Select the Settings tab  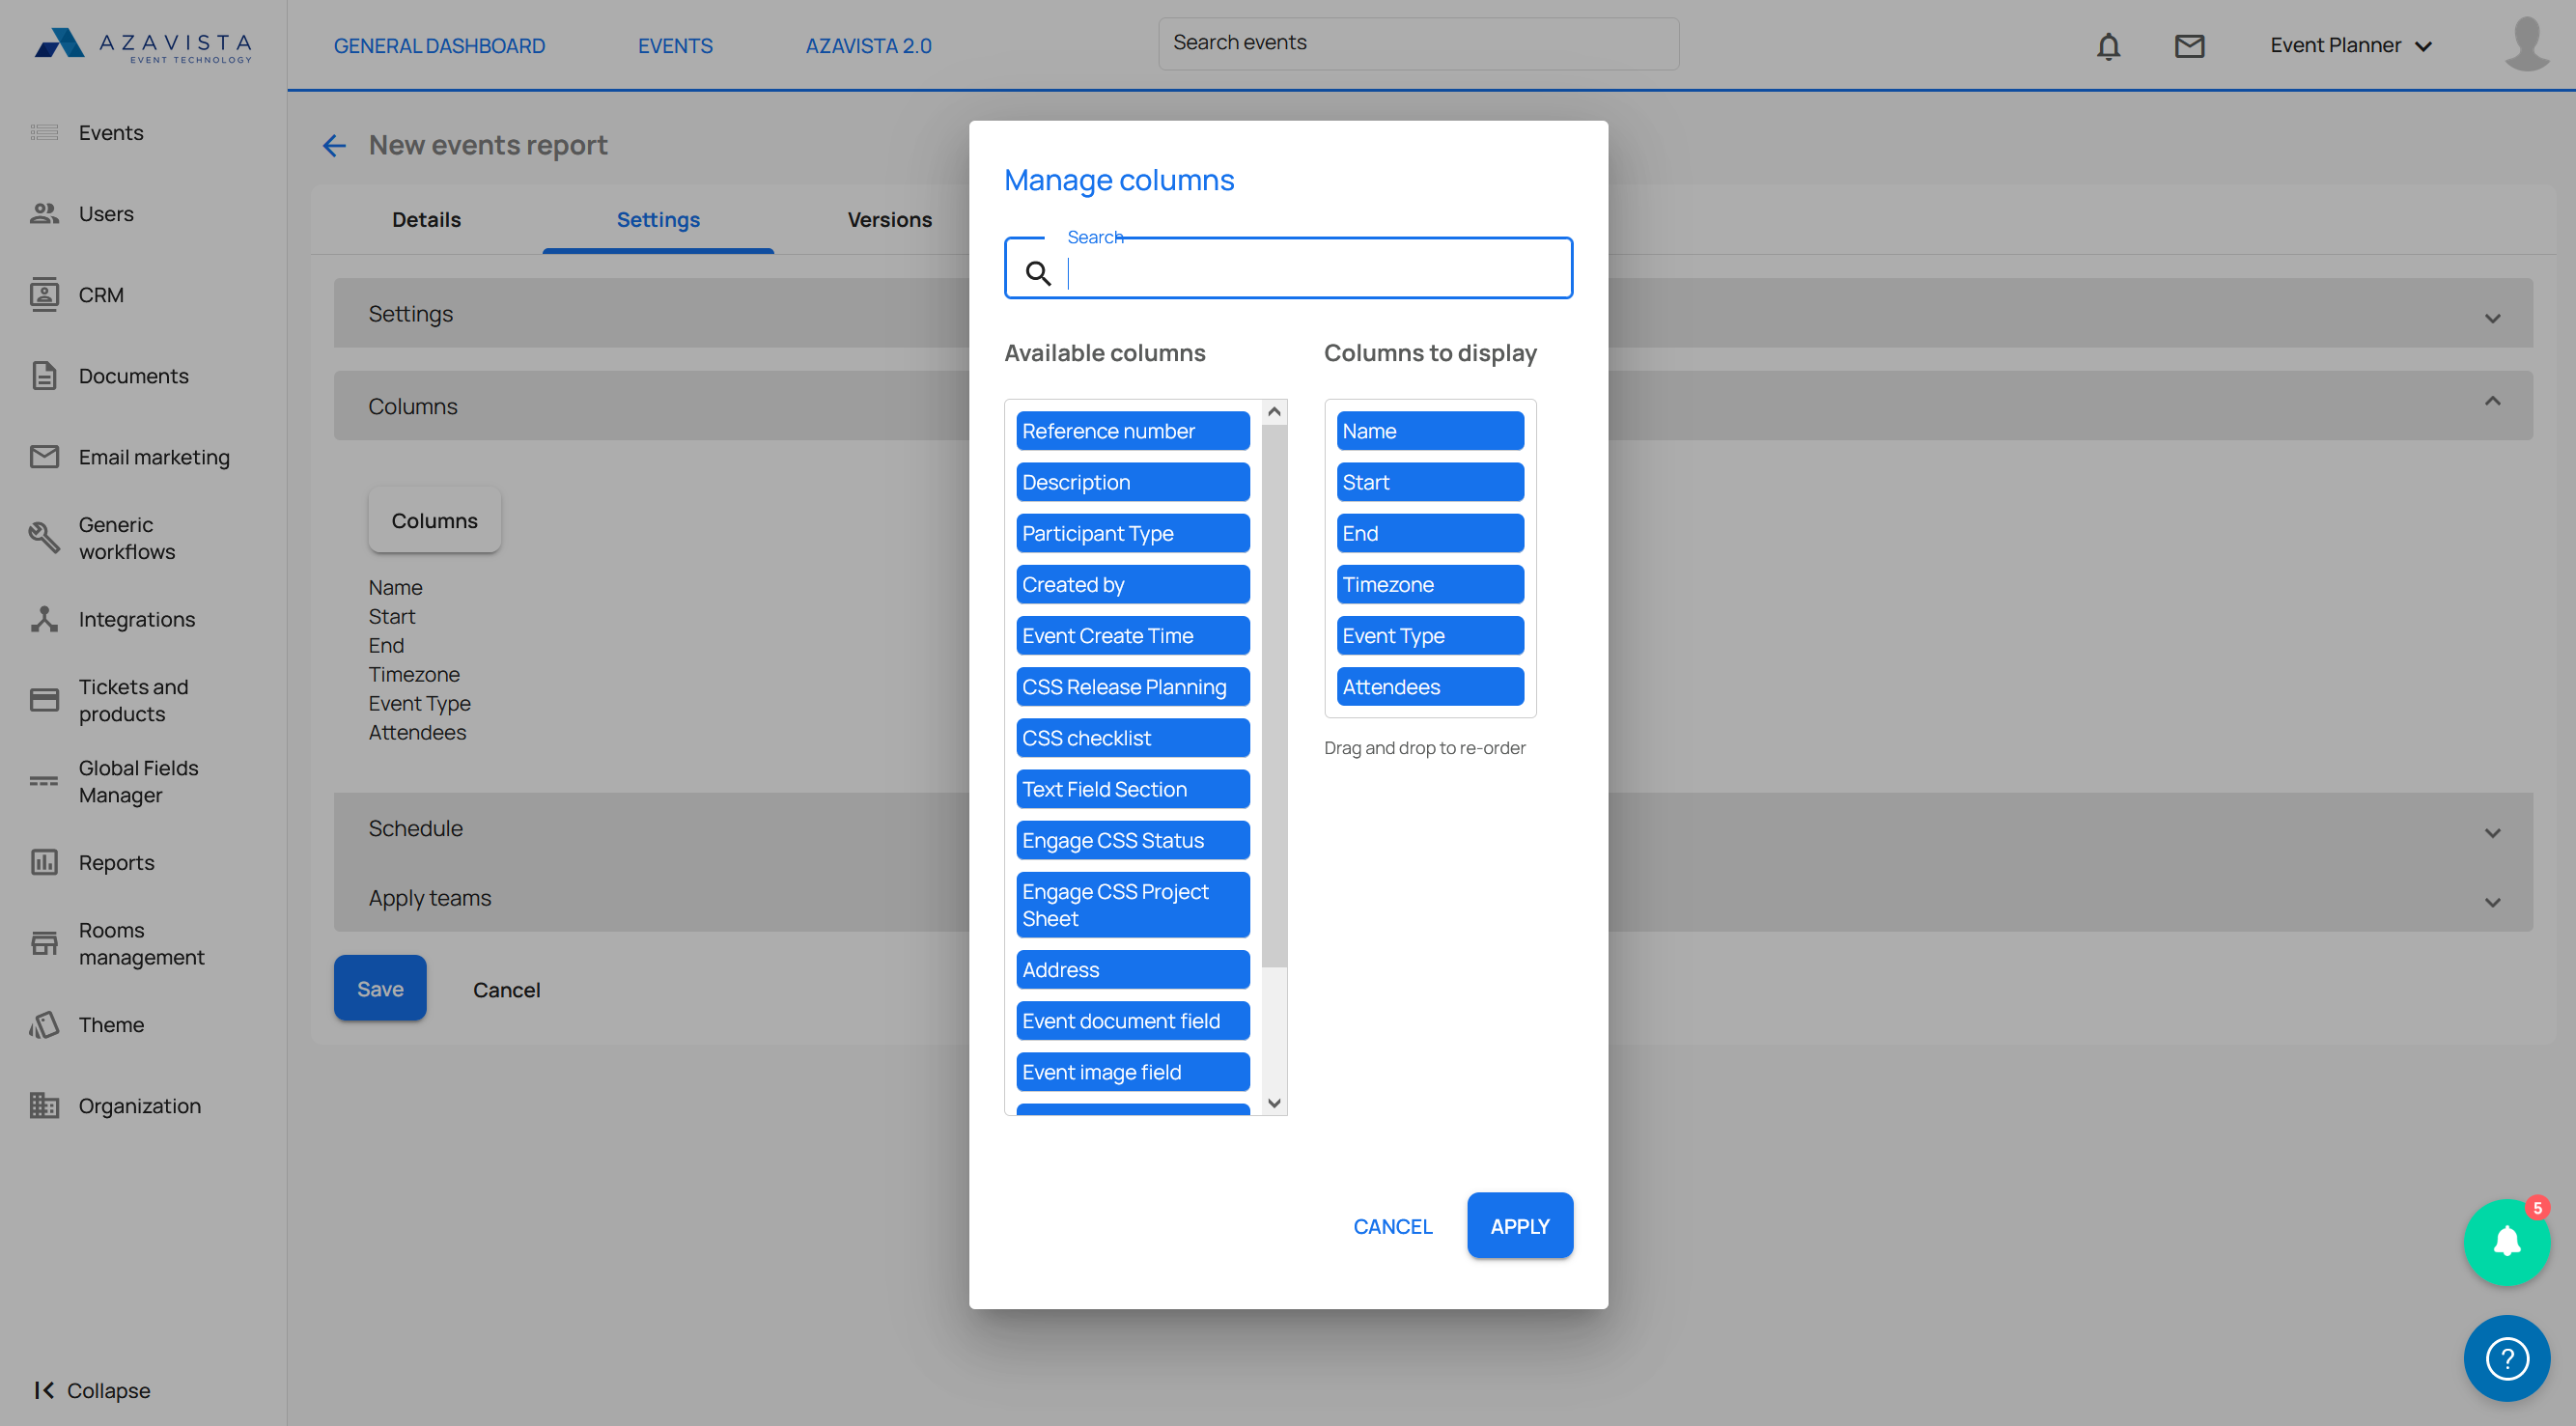[x=658, y=219]
